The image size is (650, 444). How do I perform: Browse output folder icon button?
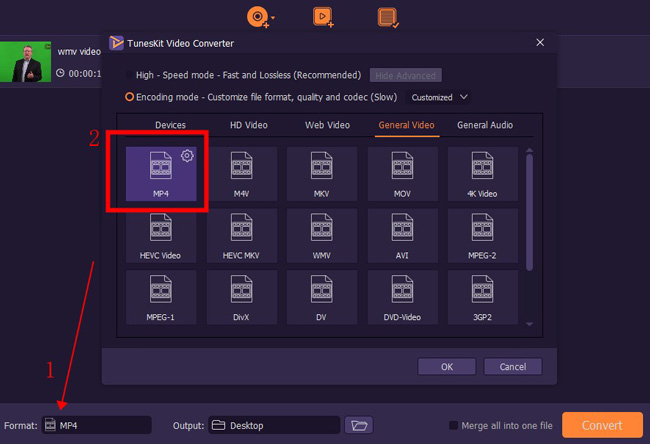359,425
